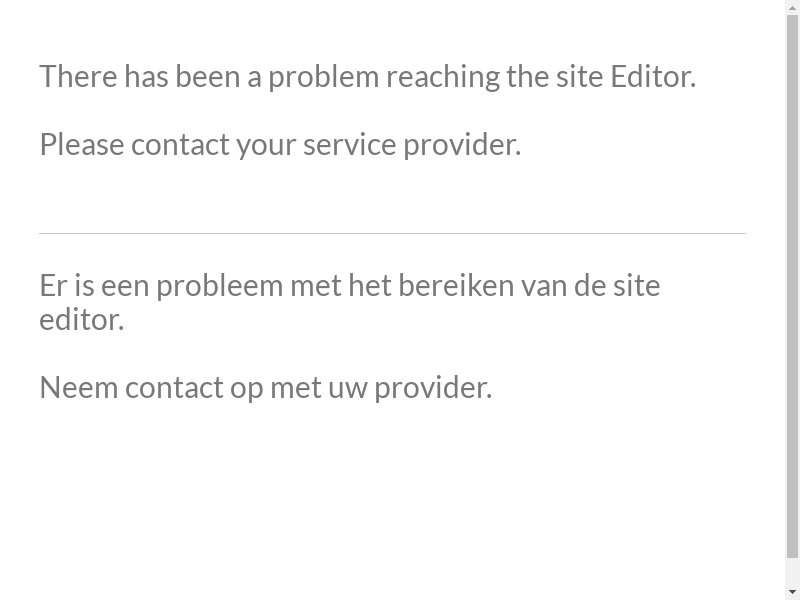Click "provider." in the "Neem contact" line
The image size is (800, 600).
[x=433, y=388]
